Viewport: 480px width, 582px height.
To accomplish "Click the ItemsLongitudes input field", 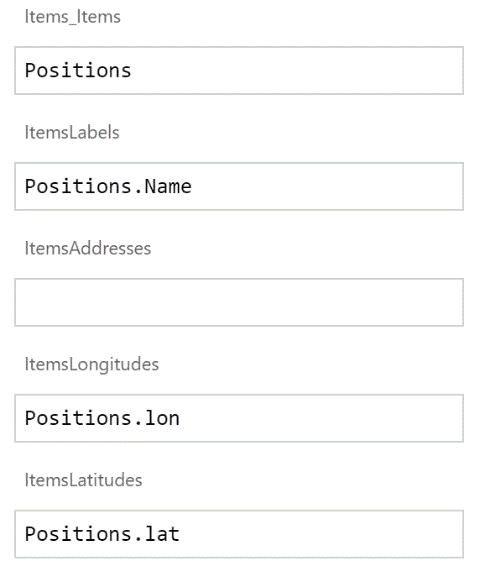I will tap(239, 418).
